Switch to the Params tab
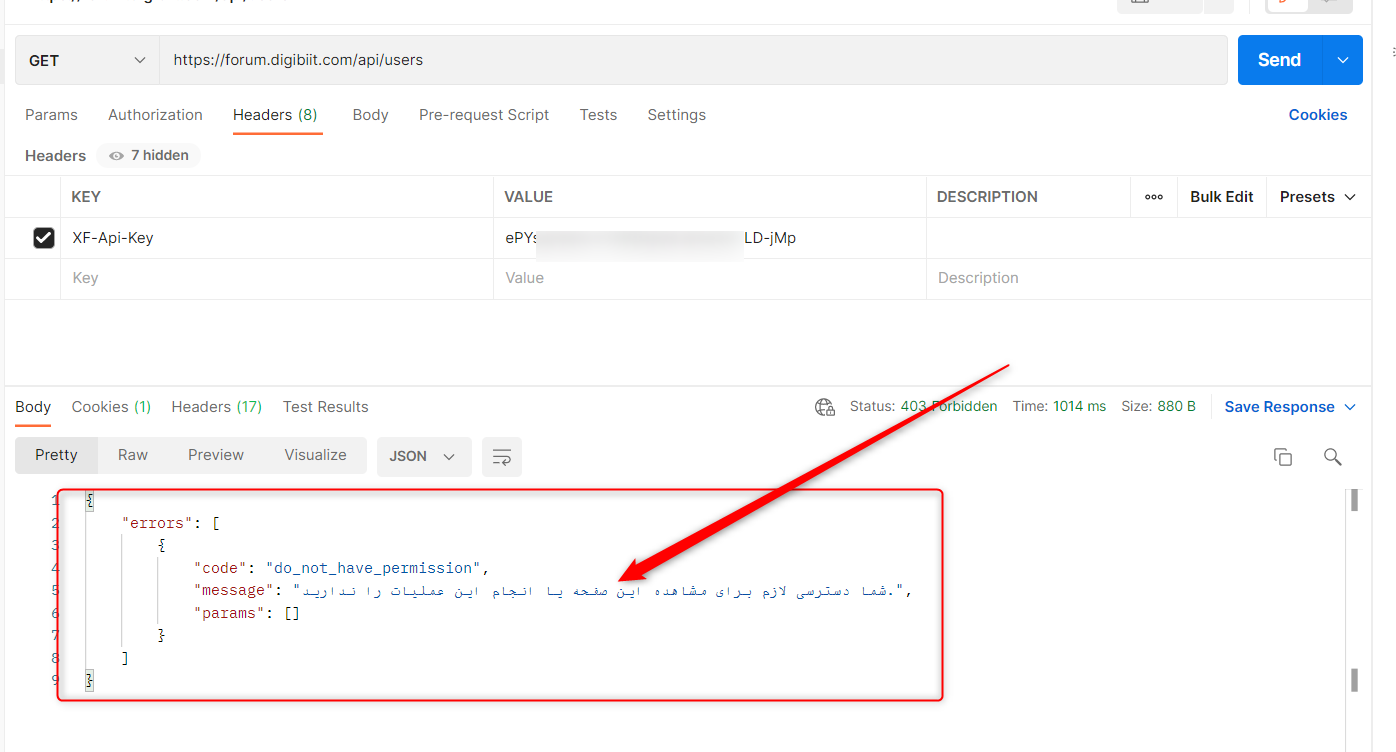The width and height of the screenshot is (1396, 752). pos(51,115)
